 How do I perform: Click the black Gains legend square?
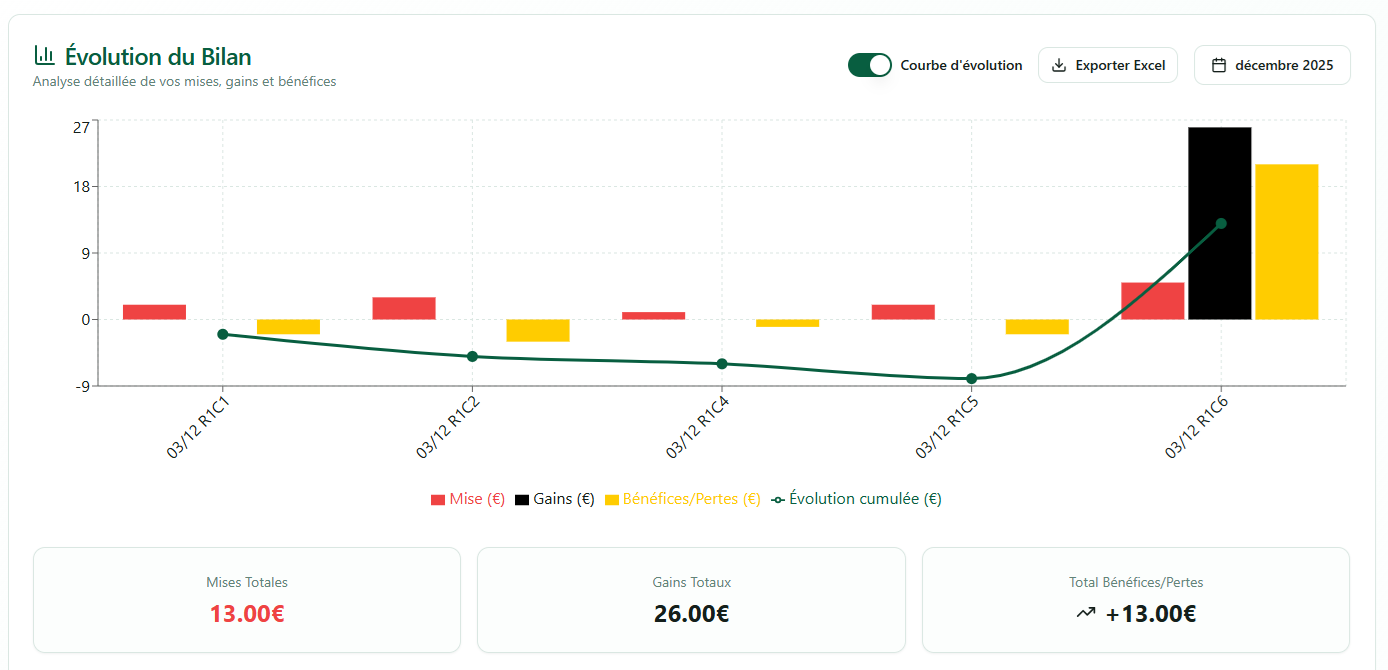pos(522,499)
